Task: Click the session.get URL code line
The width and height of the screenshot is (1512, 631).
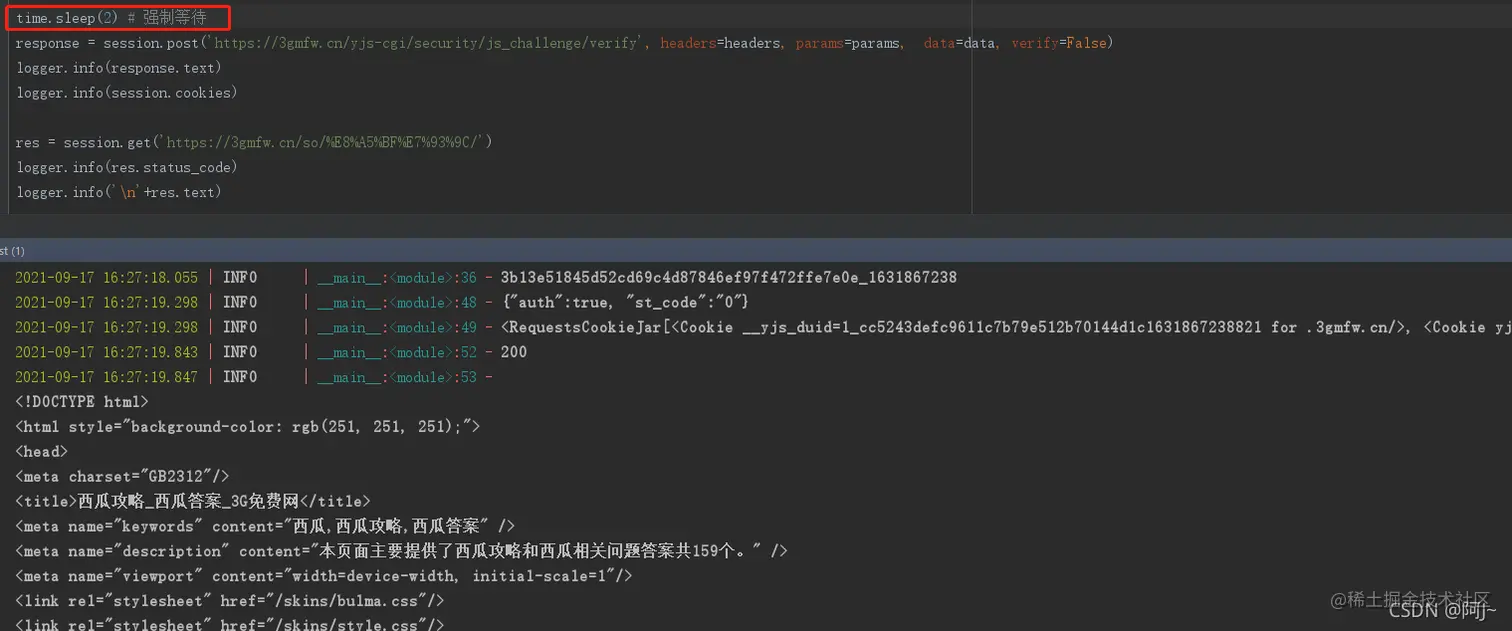Action: (x=254, y=143)
